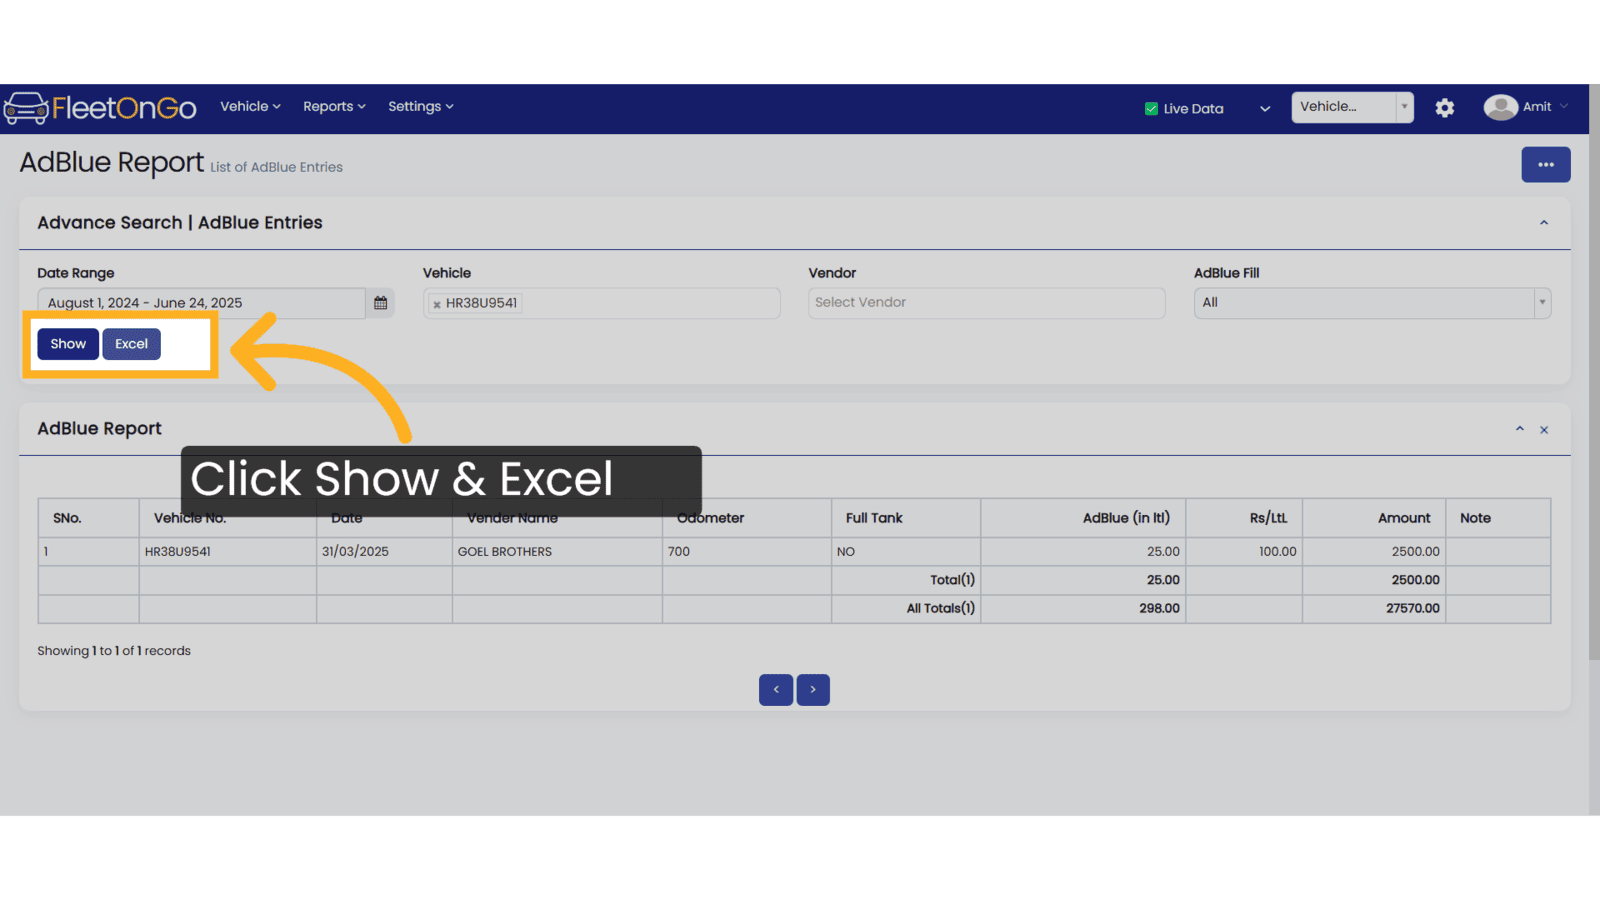Viewport: 1600px width, 900px height.
Task: Sort by Amount column header
Action: coord(1374,518)
